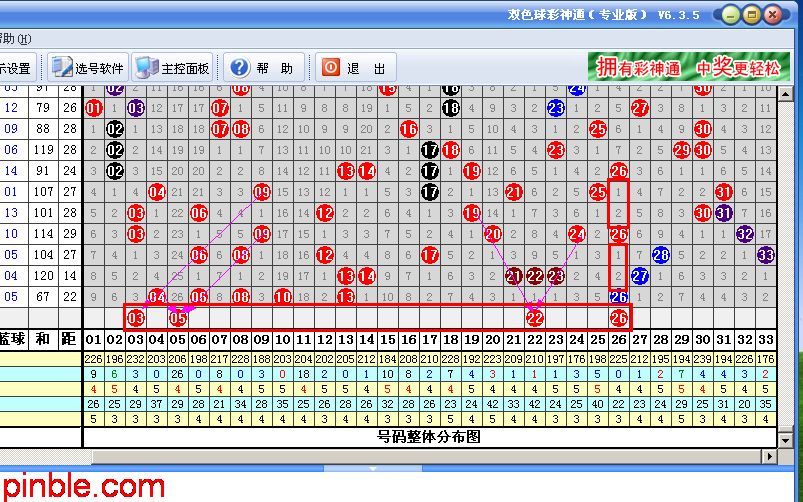Click black ball 02 in row with sum 88

click(115, 129)
